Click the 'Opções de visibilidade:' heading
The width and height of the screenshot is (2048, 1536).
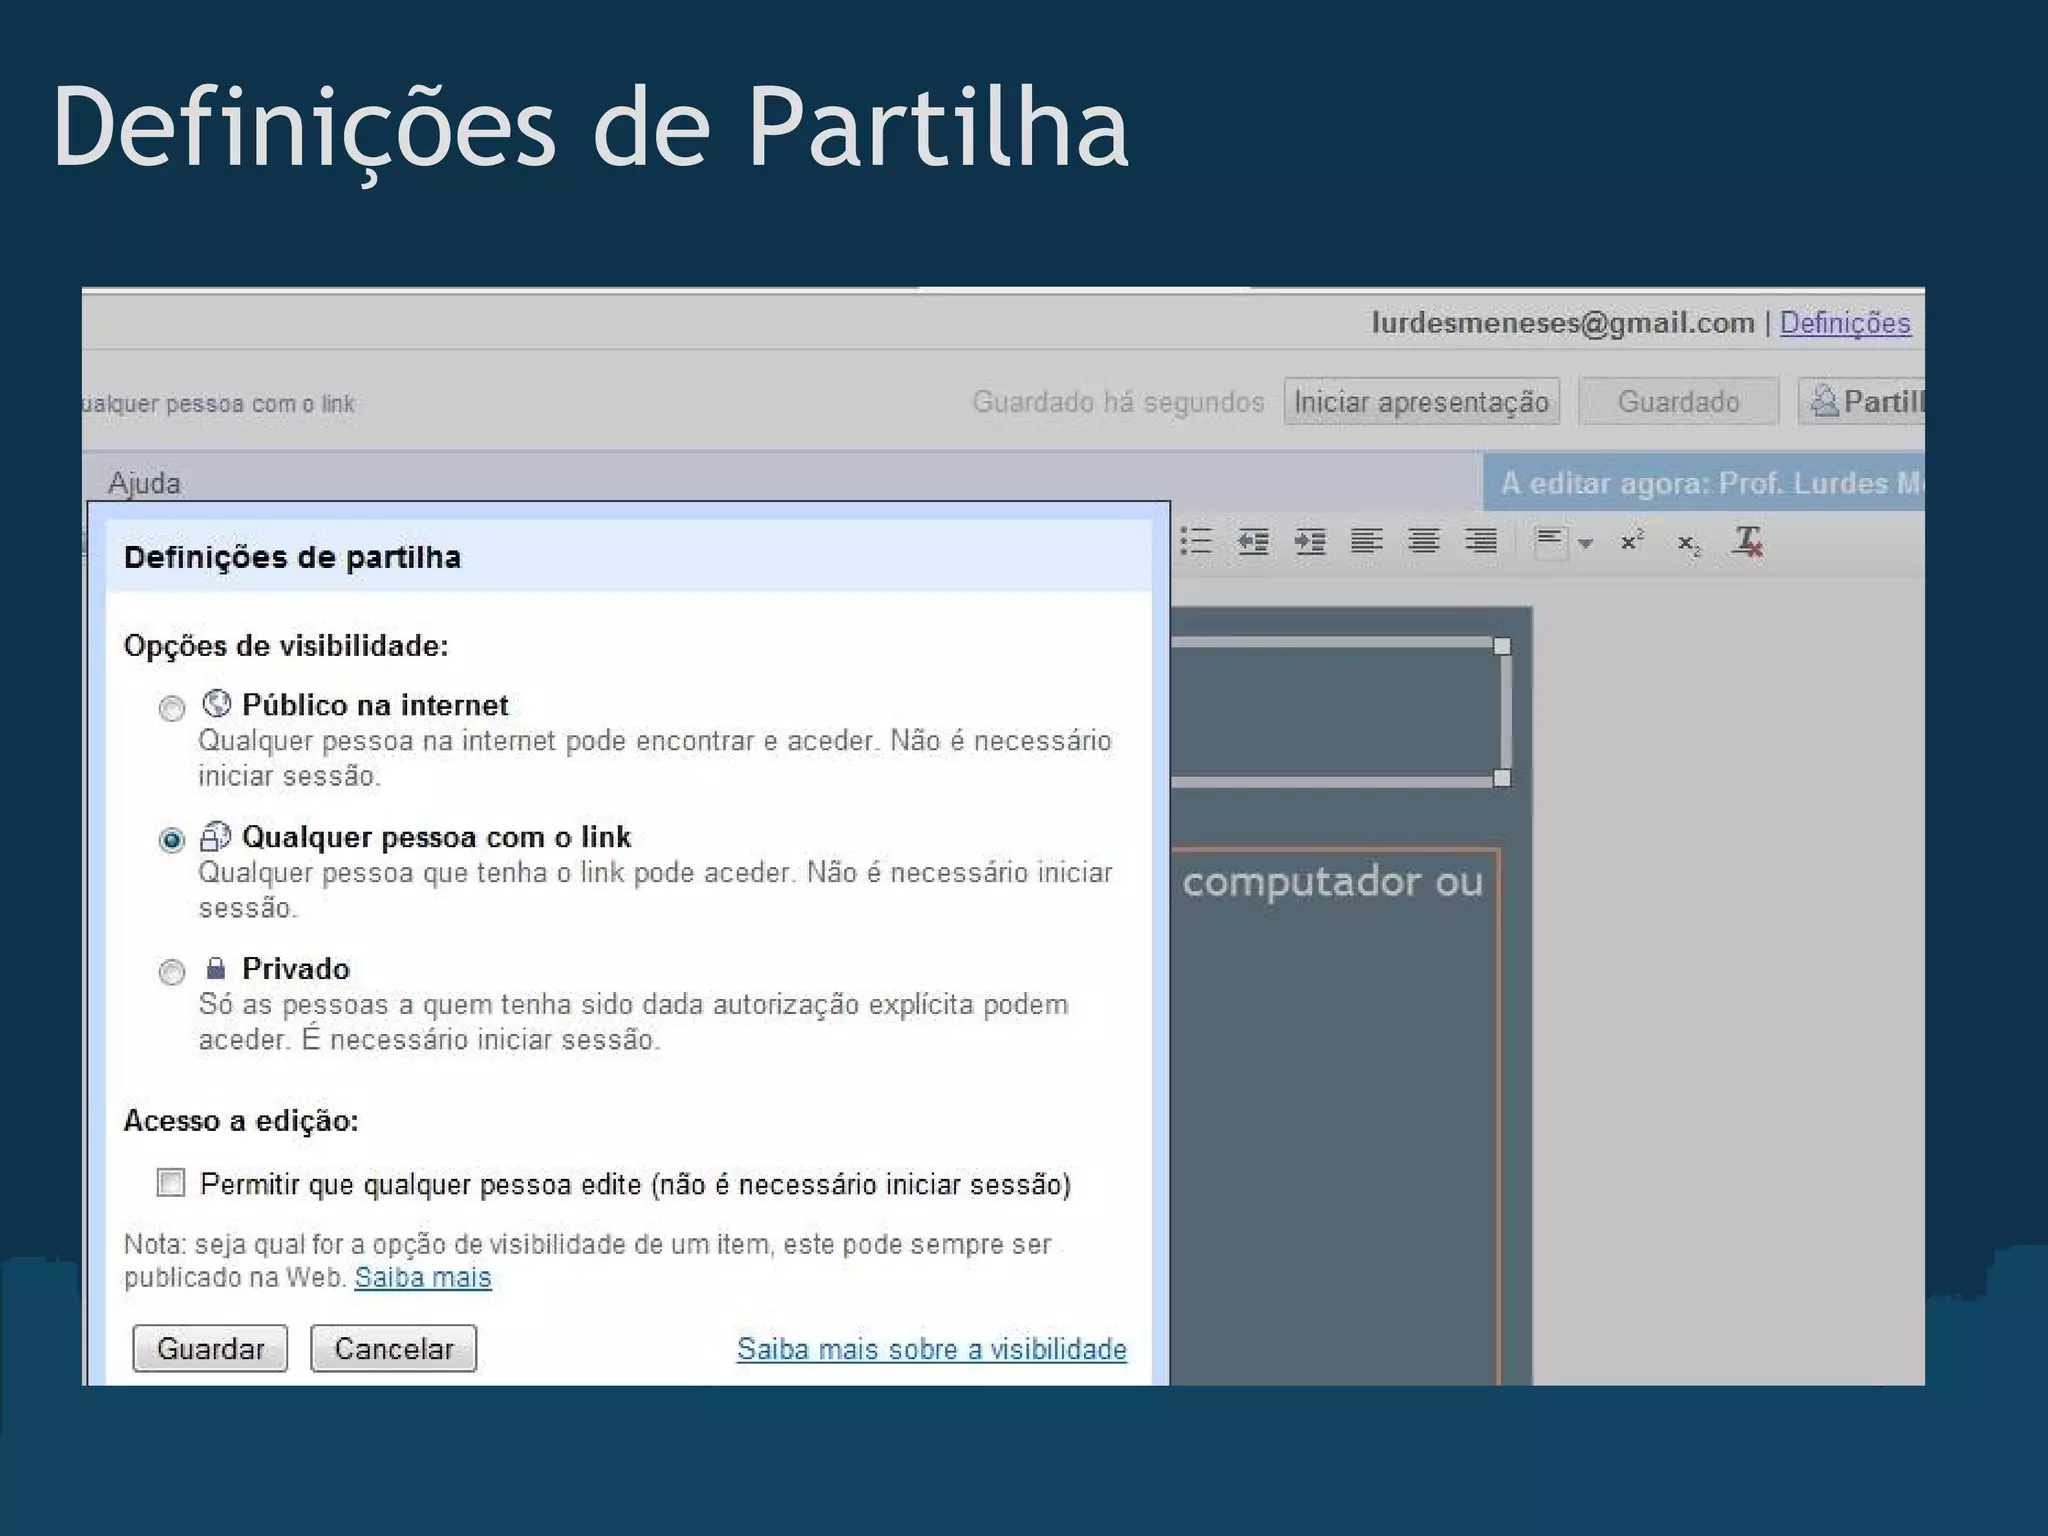point(286,646)
